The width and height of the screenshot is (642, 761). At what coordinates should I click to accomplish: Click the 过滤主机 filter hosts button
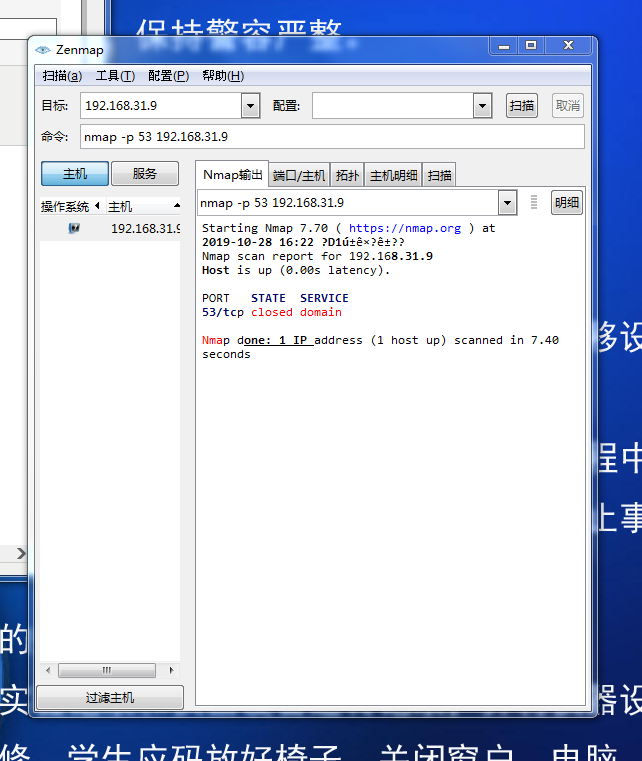point(110,697)
